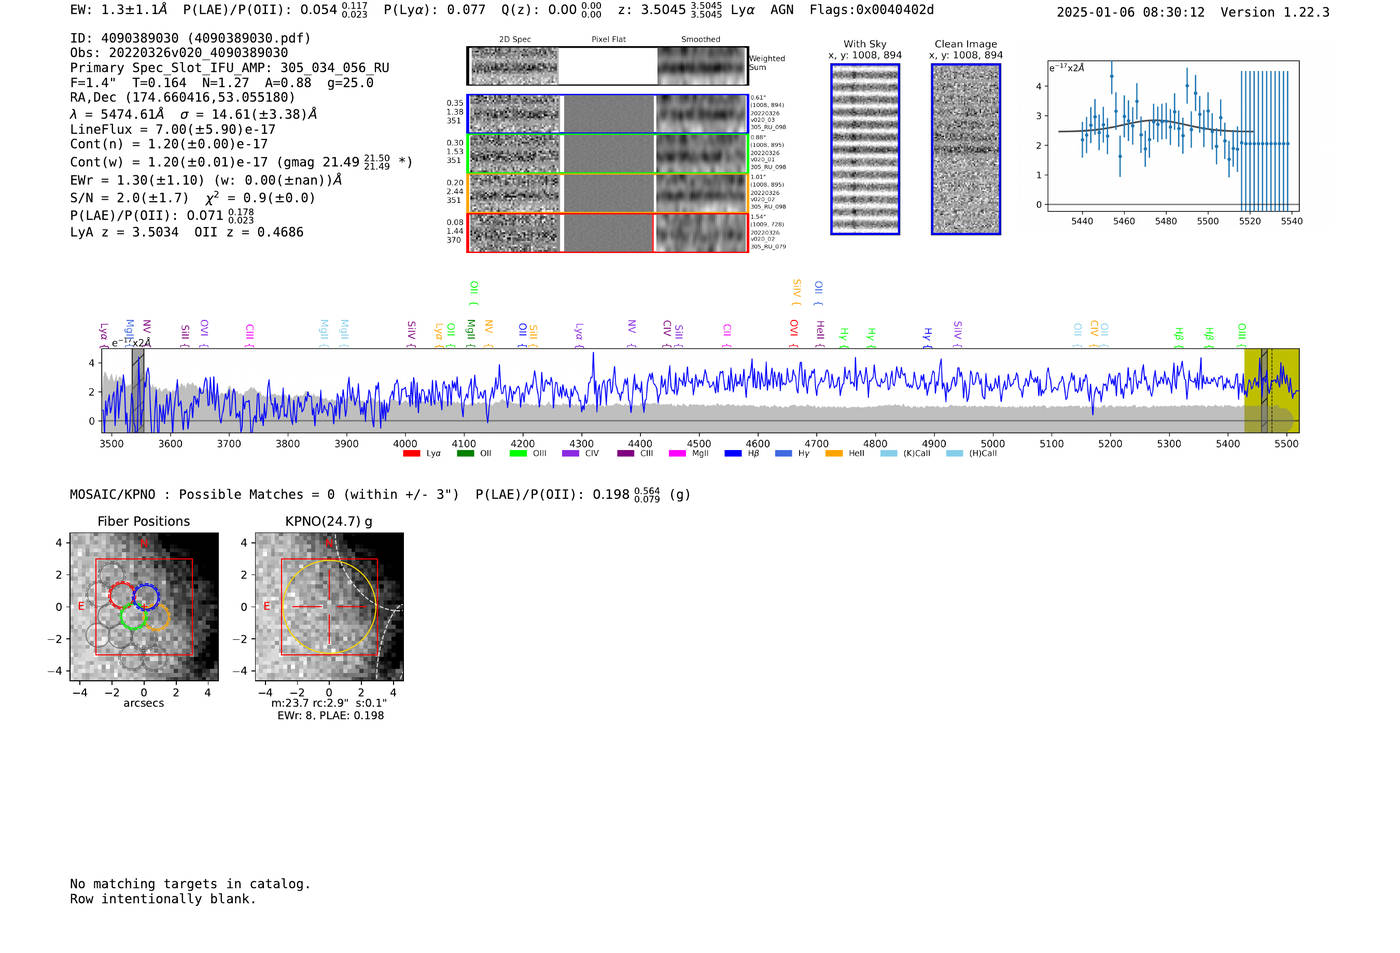This screenshot has height=953, width=1400.
Task: Click the Obs: 20220326v020_4090389030 text
Action: [179, 53]
